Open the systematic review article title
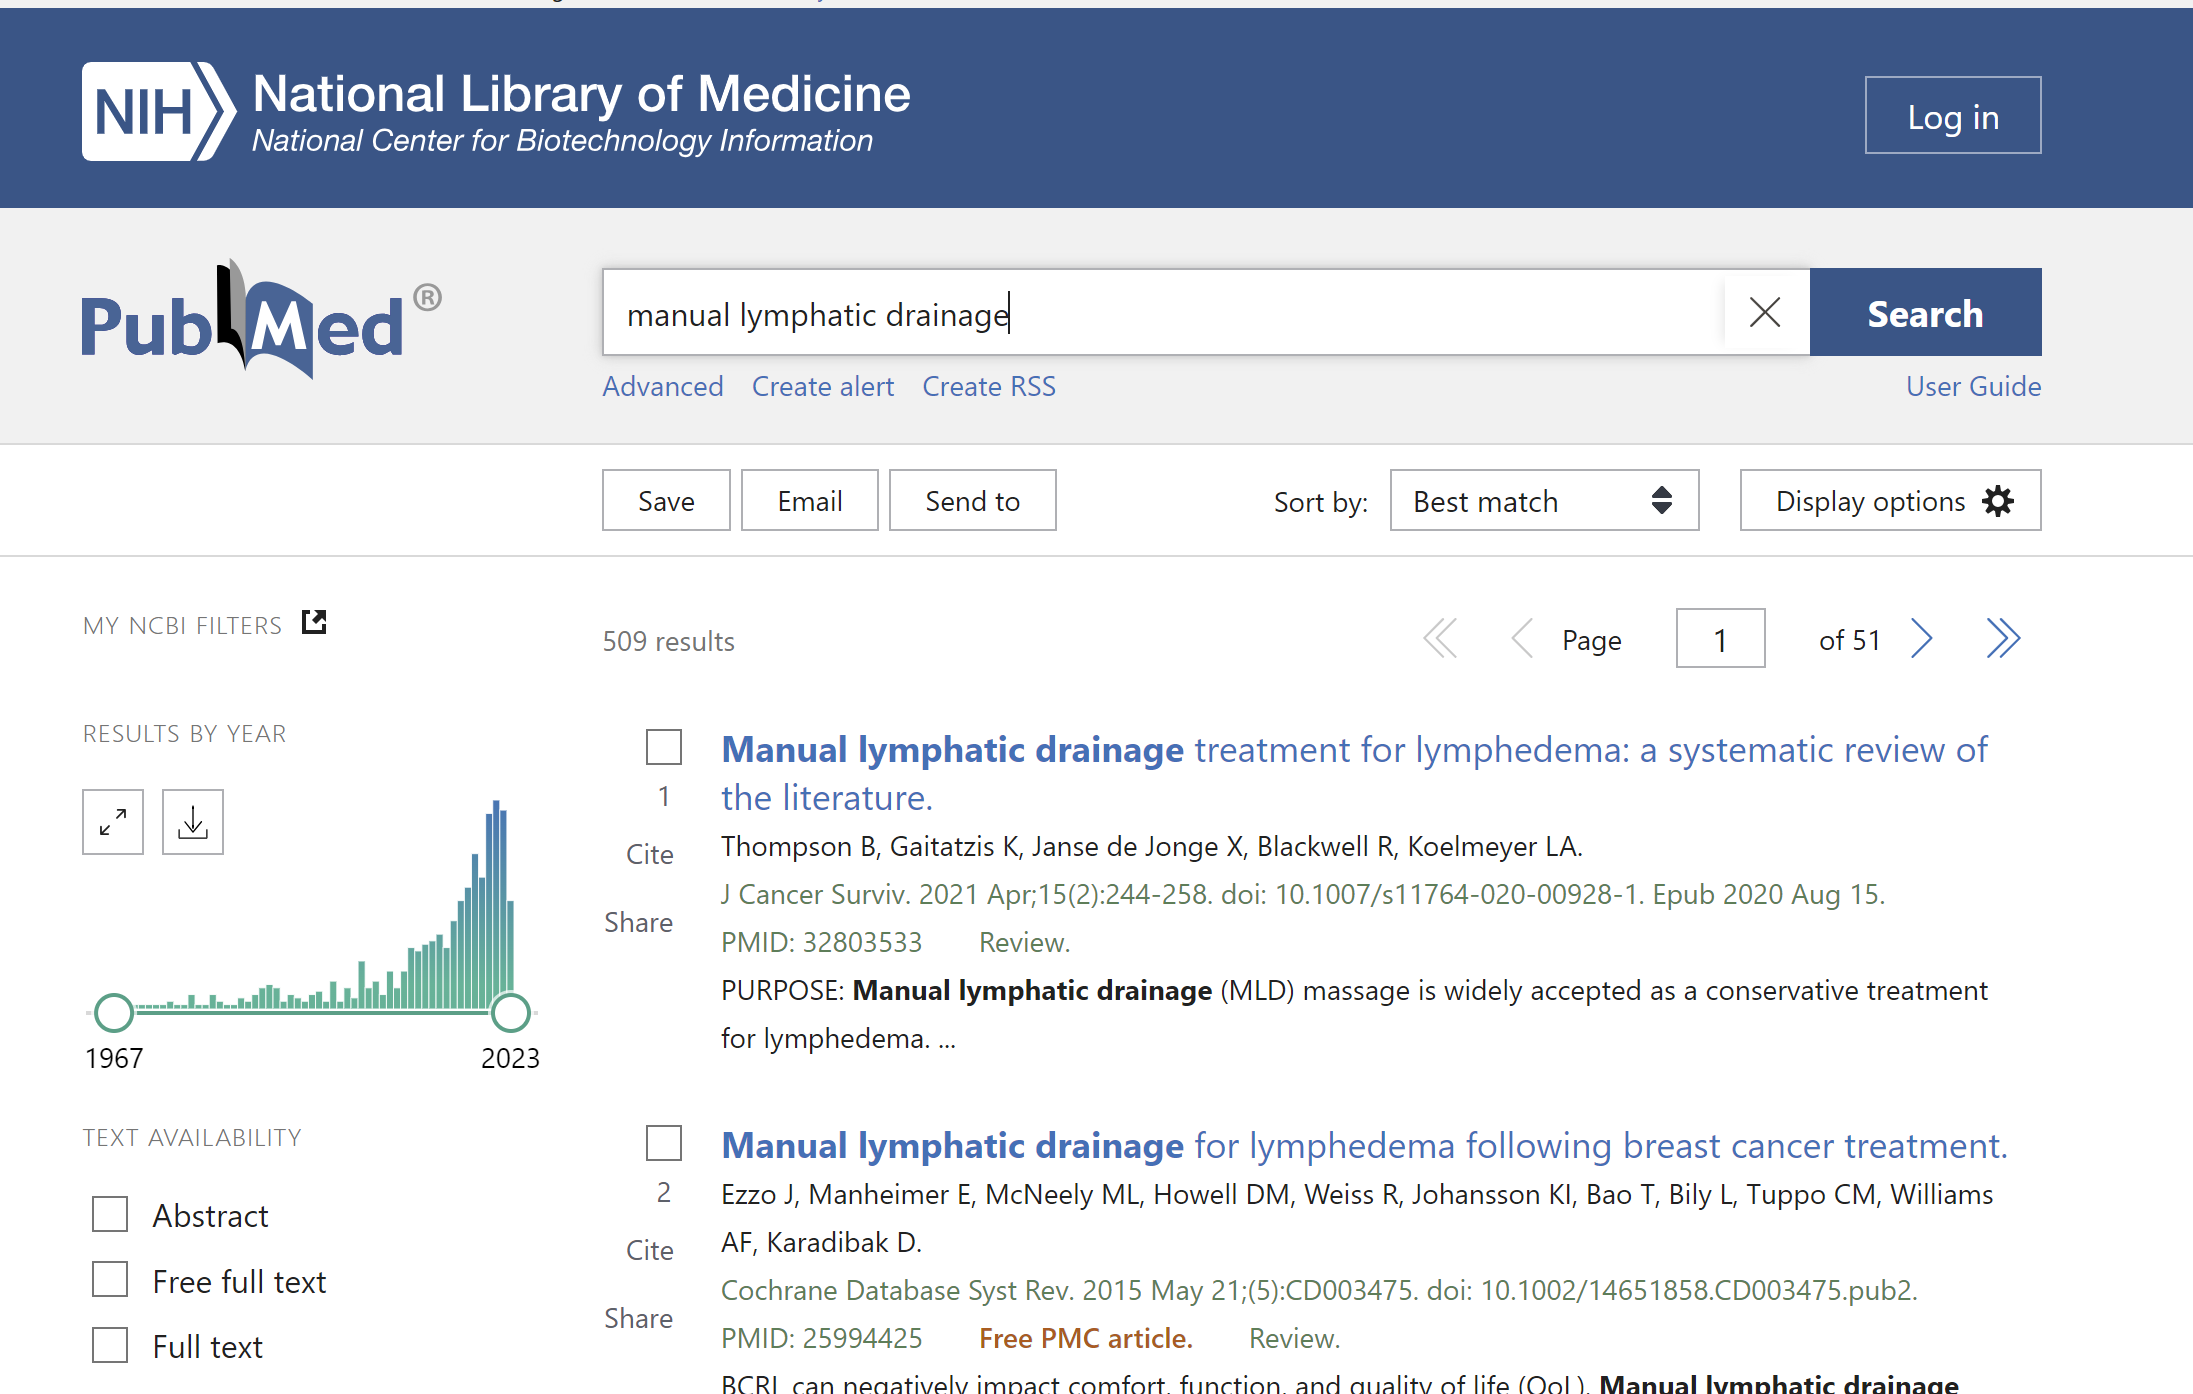Viewport: 2193px width, 1394px height. coord(1354,773)
